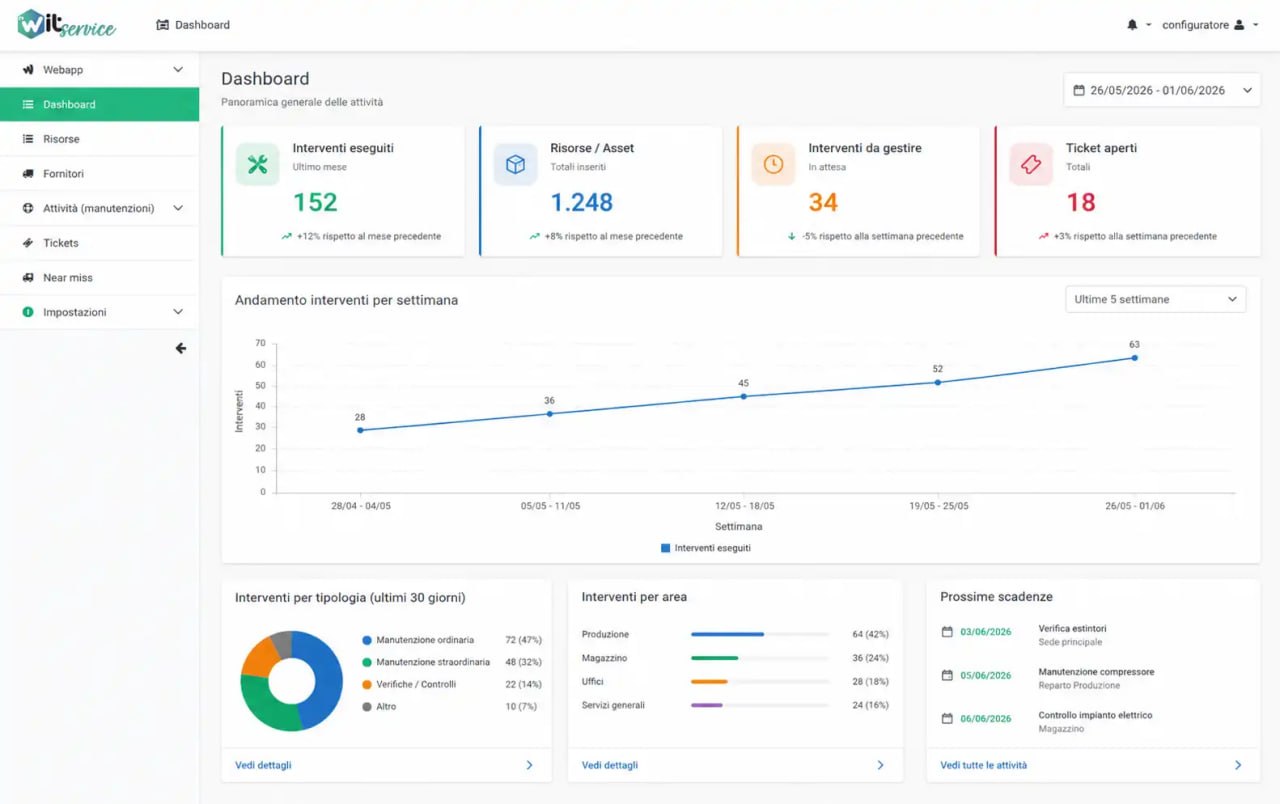
Task: Click the list icon beside Risorse
Action: 28,139
